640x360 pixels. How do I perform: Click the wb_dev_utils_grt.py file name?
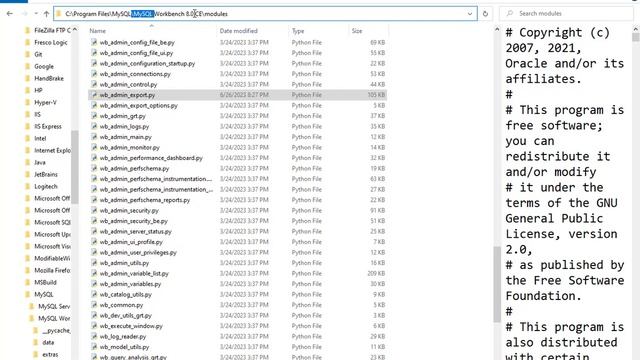click(126, 316)
